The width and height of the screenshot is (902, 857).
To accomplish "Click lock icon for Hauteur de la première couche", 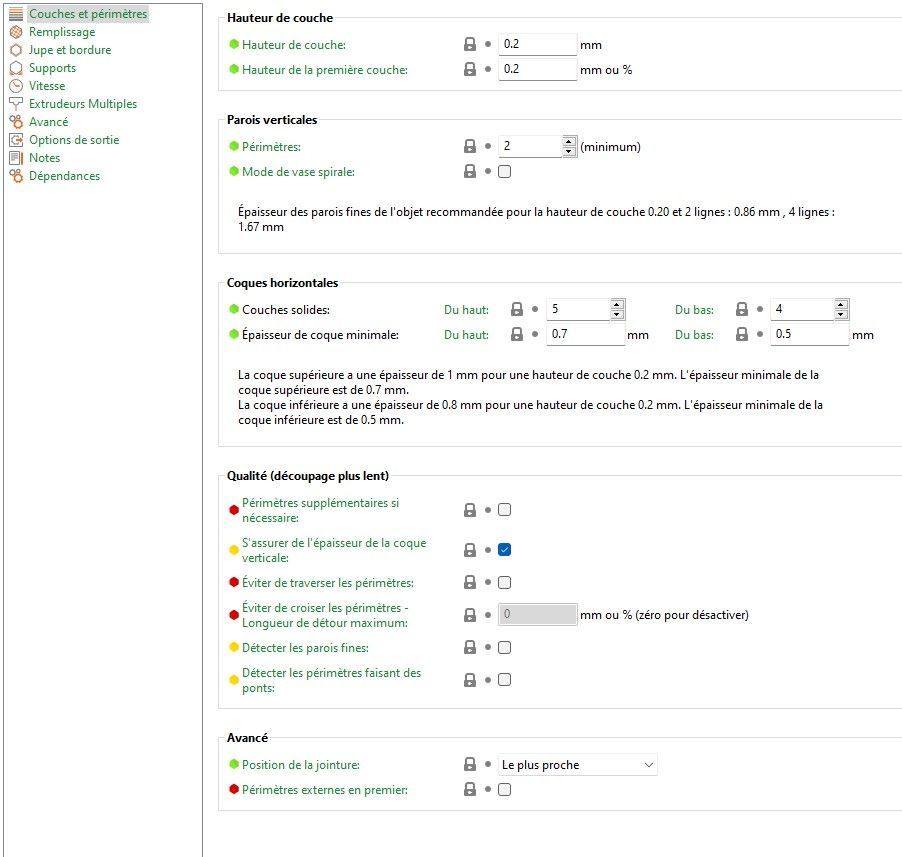I will click(x=470, y=69).
